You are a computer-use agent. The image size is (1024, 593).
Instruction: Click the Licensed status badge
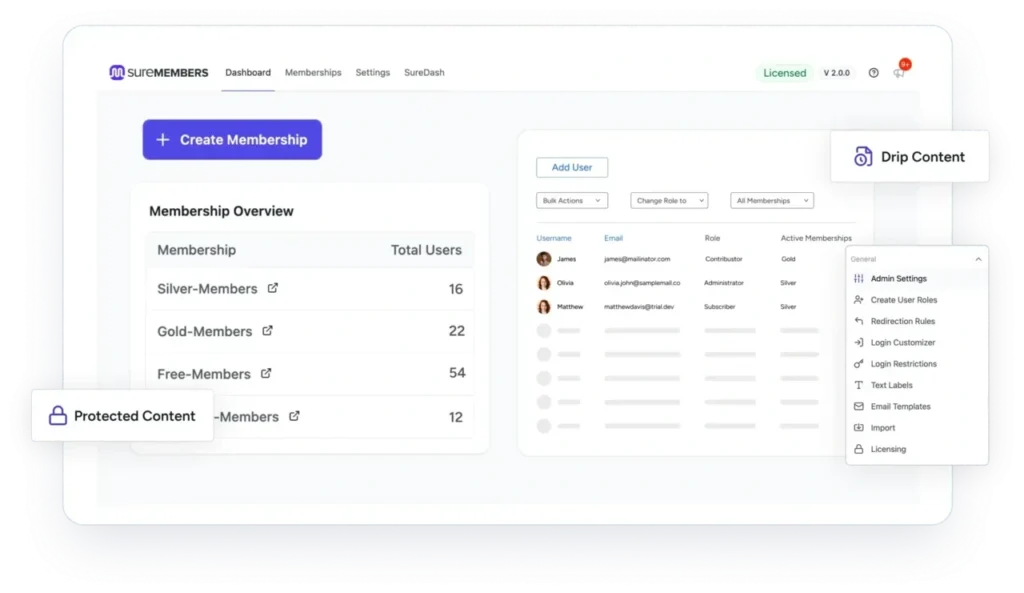[x=785, y=73]
